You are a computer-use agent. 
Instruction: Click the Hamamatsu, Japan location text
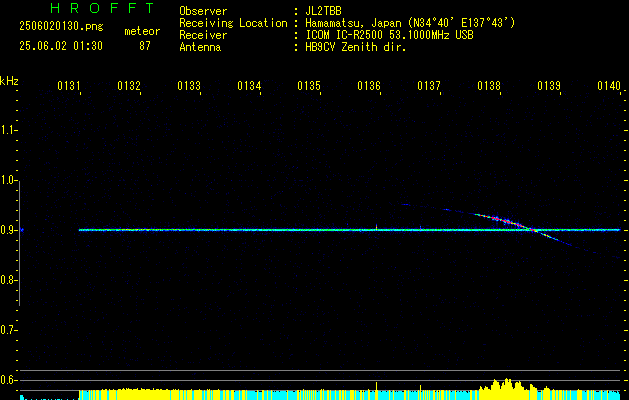[410, 23]
